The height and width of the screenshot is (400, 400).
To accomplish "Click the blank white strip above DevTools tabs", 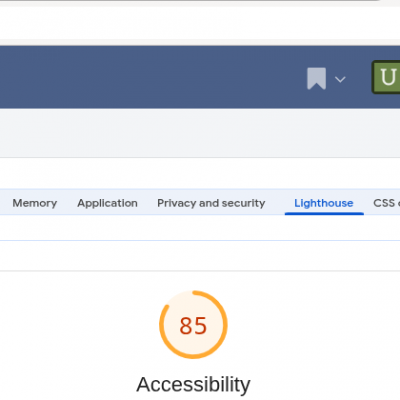I will pos(200,173).
